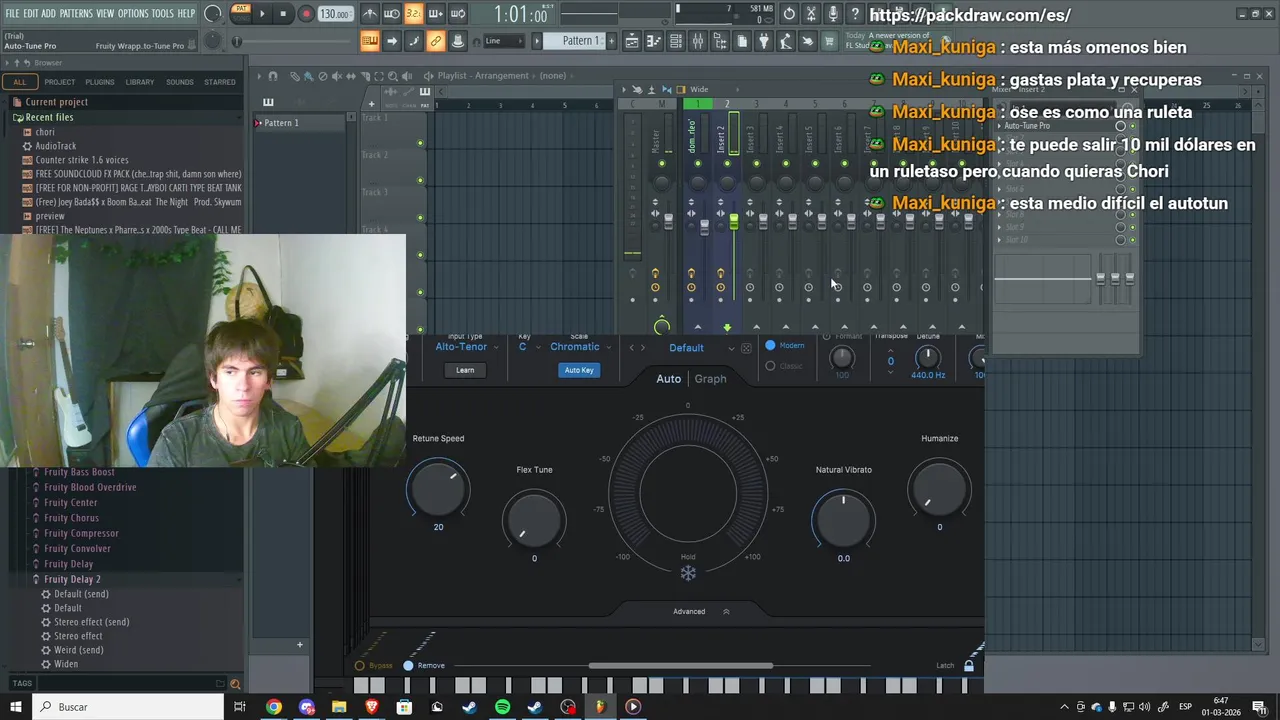This screenshot has width=1280, height=720.
Task: Click the shopping cart icon
Action: point(830,41)
